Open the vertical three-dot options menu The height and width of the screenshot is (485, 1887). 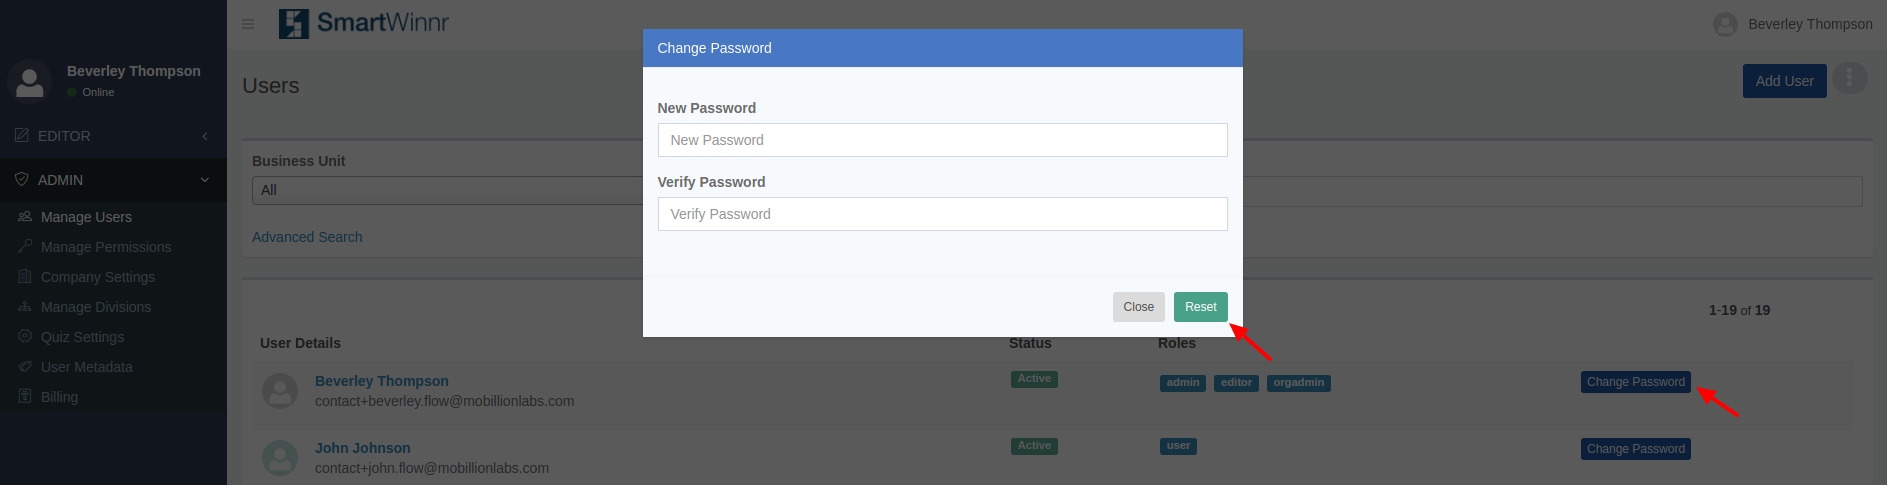(x=1849, y=78)
